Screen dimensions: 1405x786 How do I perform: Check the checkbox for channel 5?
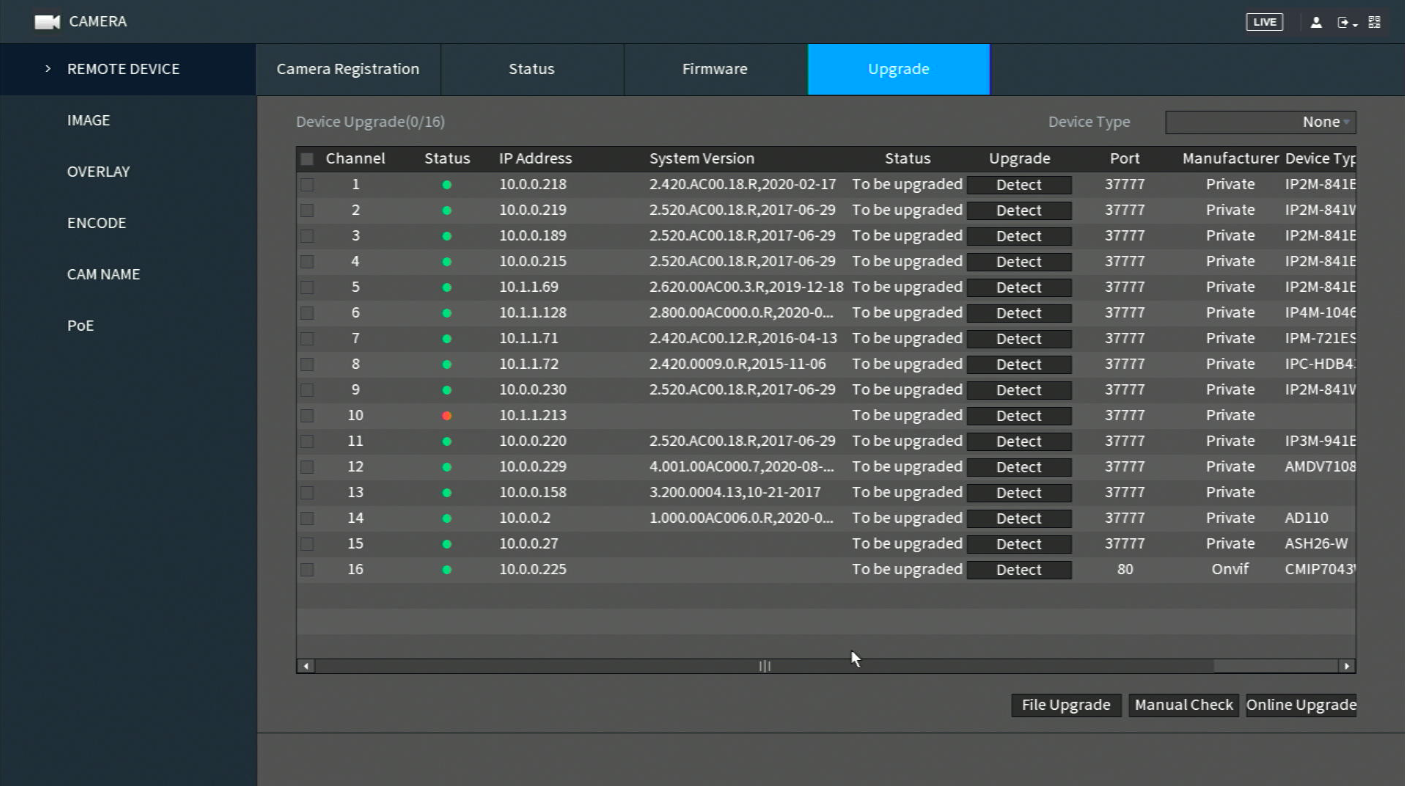(x=307, y=287)
